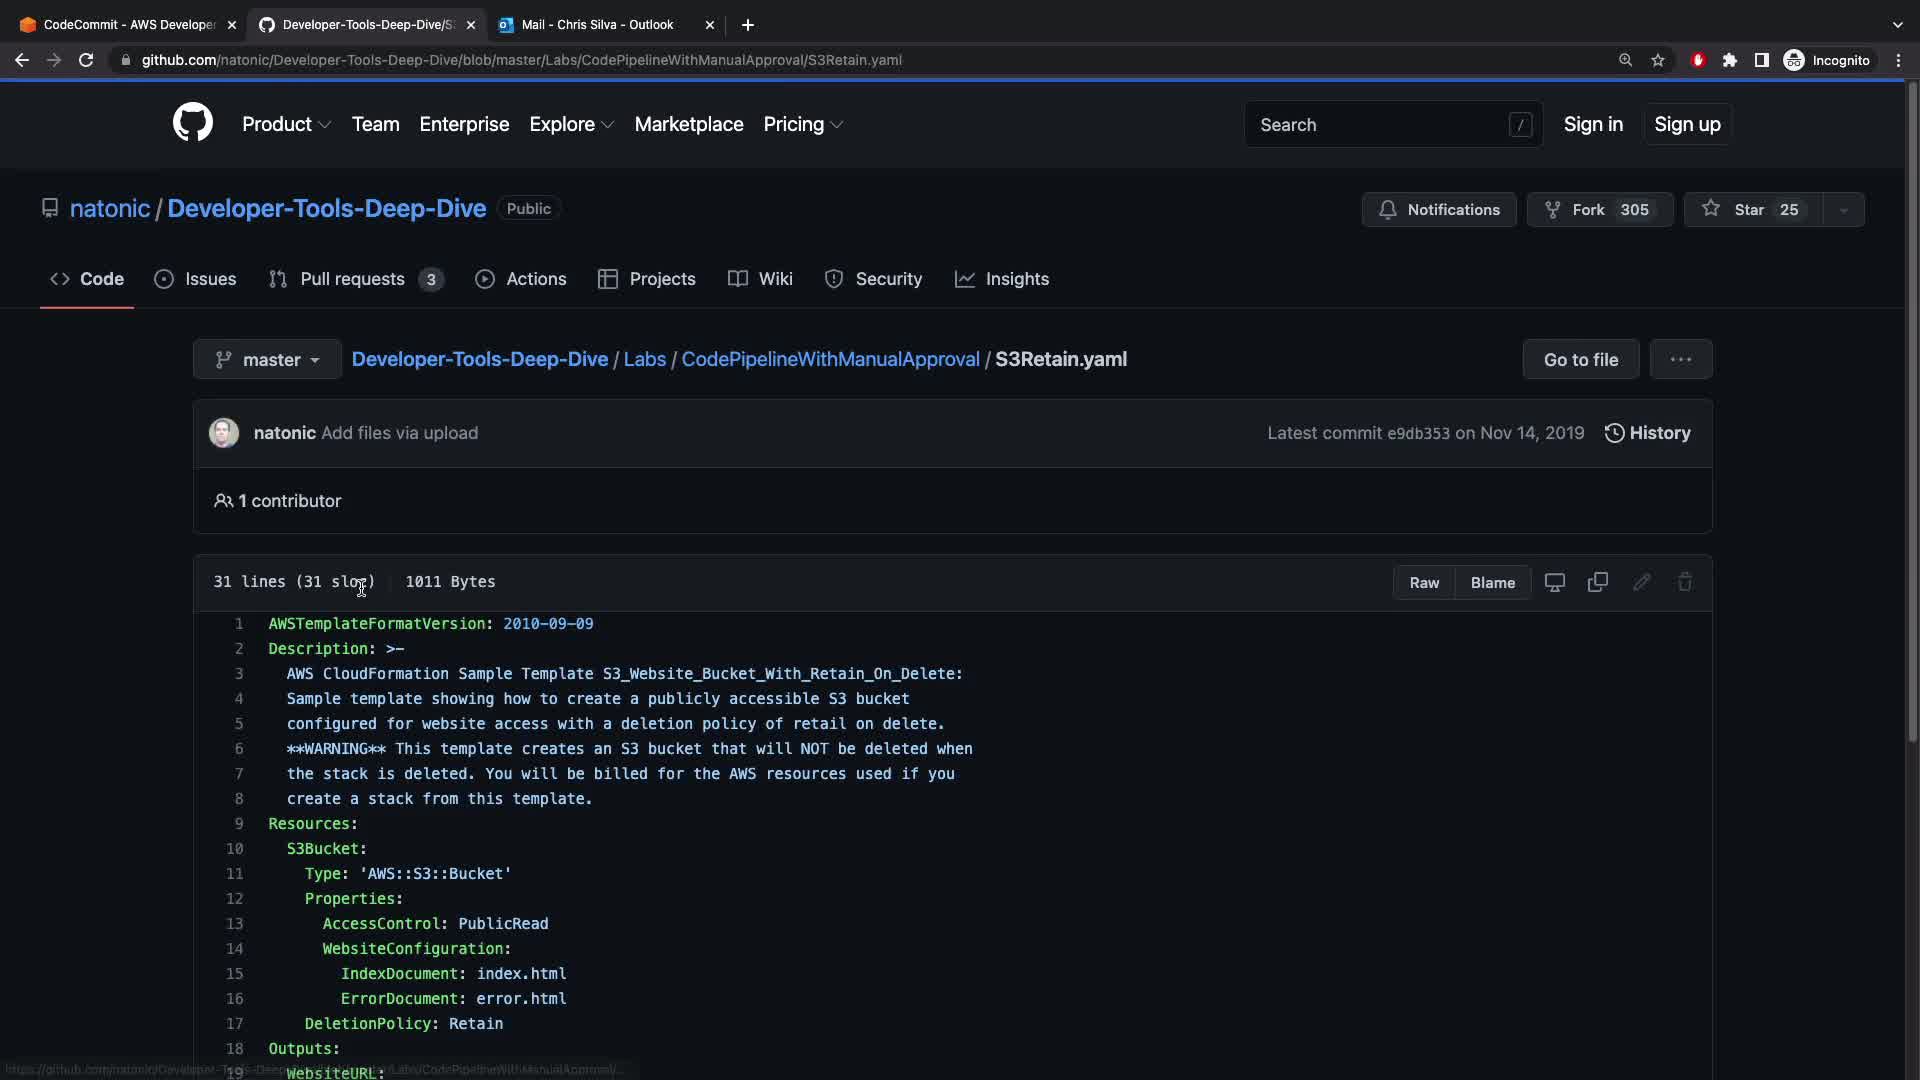The image size is (1920, 1080).
Task: Click the GitHub Octocat logo
Action: tap(192, 123)
